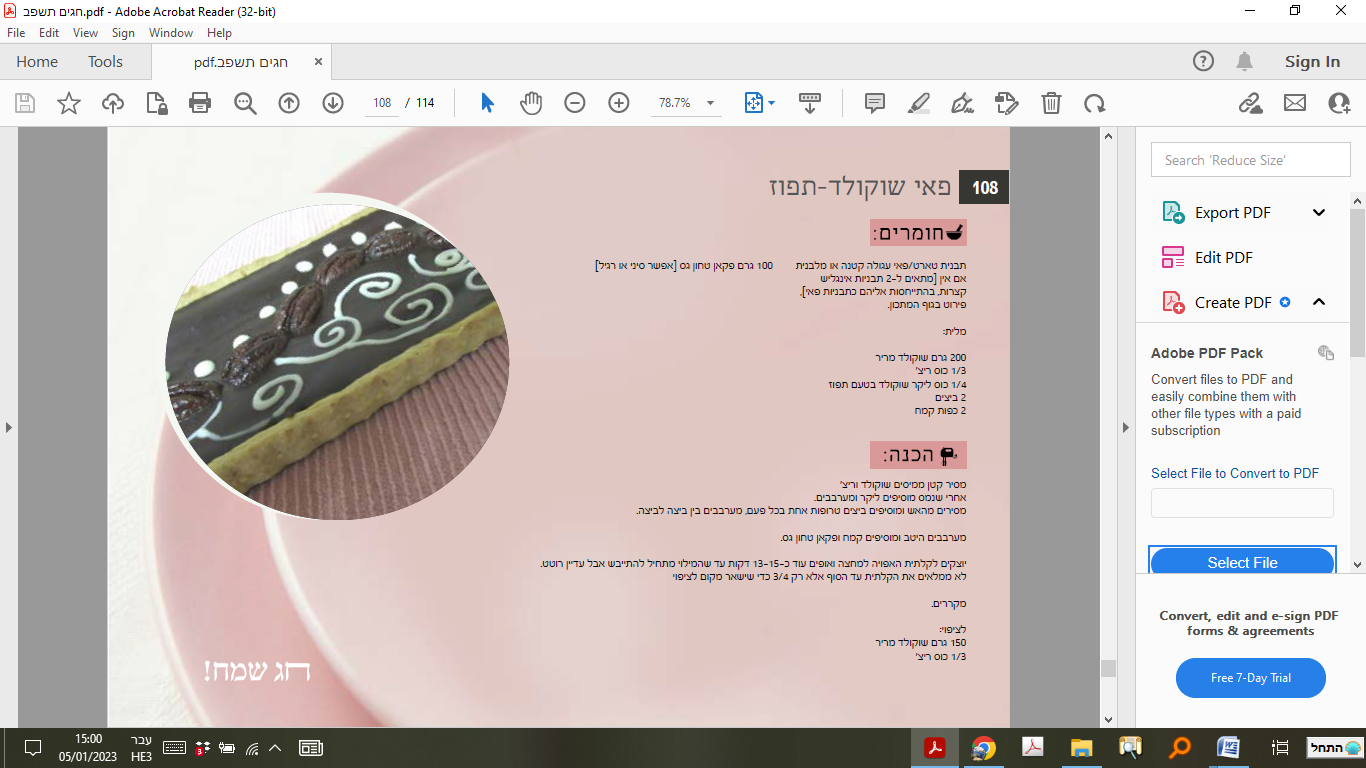Image resolution: width=1366 pixels, height=768 pixels.
Task: Open the Windows Start button (התחל)
Action: (1334, 748)
